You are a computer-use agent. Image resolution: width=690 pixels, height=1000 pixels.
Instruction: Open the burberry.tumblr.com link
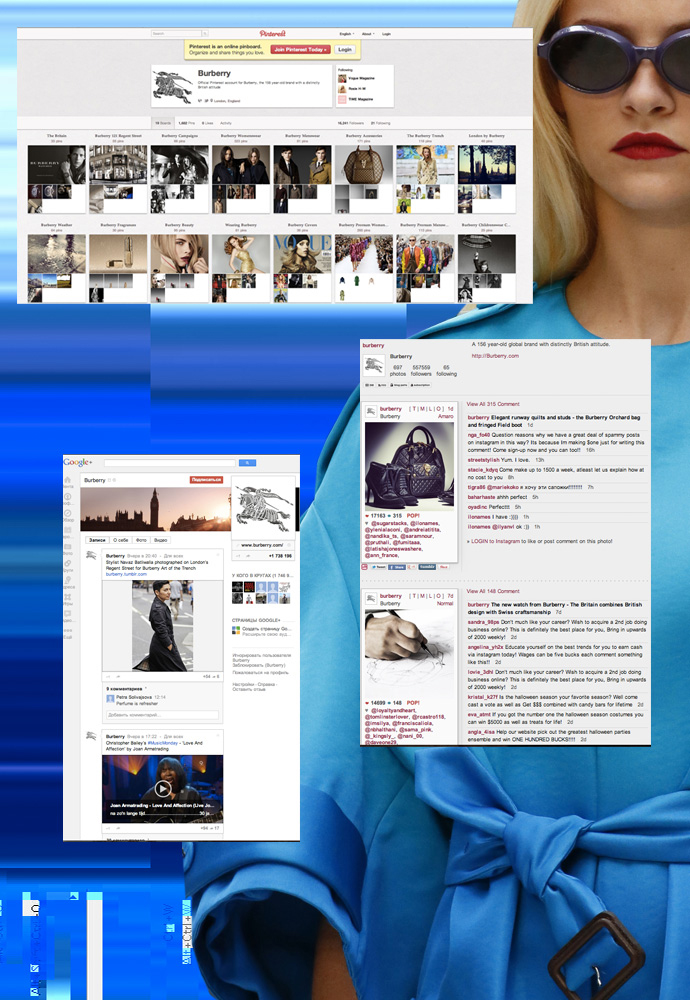[126, 574]
